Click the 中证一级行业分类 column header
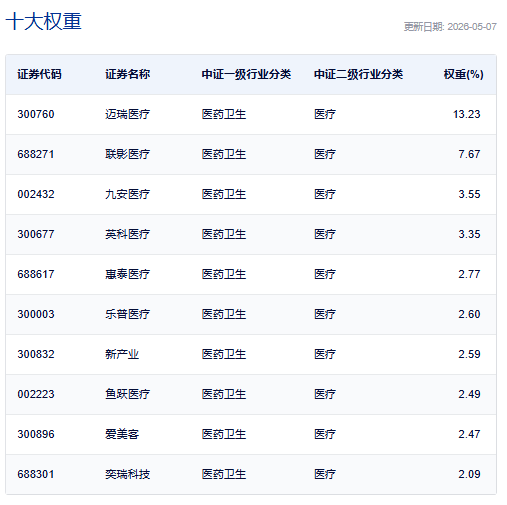This screenshot has width=507, height=505. coord(246,74)
